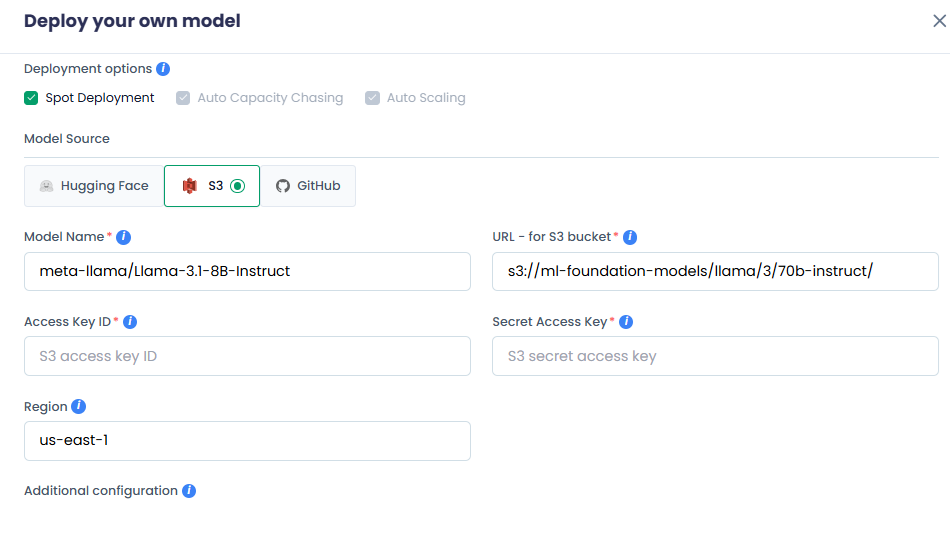This screenshot has height=544, width=950.
Task: Click info icon next to Secret Access Key
Action: [626, 322]
